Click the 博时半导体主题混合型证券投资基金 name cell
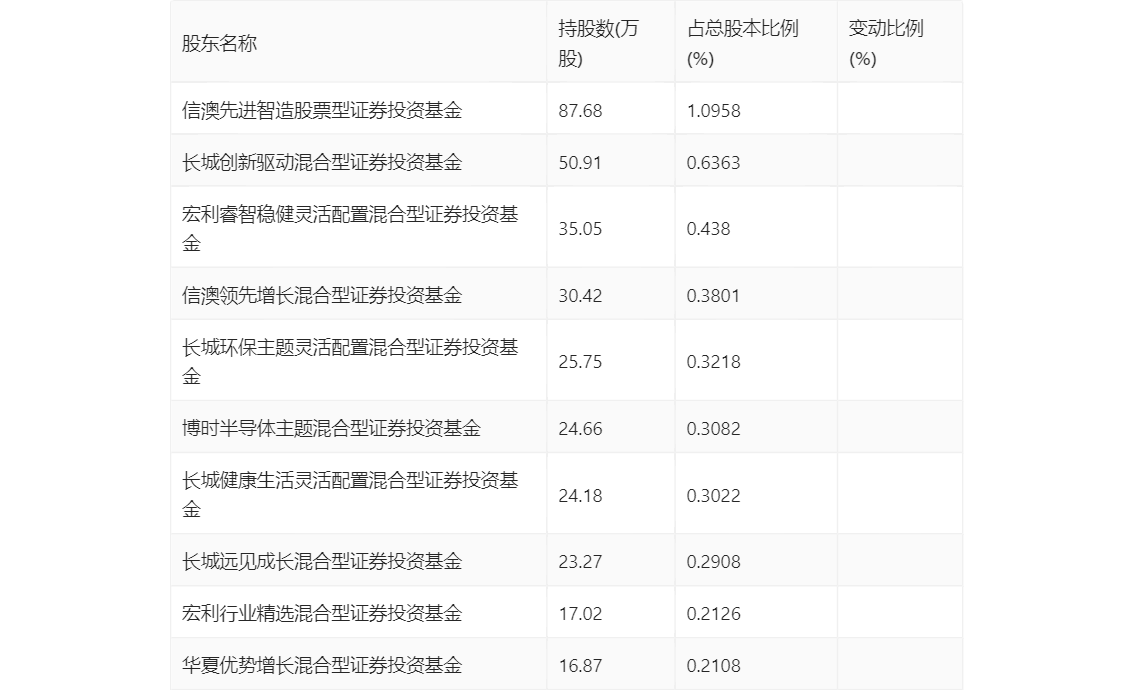 (359, 428)
